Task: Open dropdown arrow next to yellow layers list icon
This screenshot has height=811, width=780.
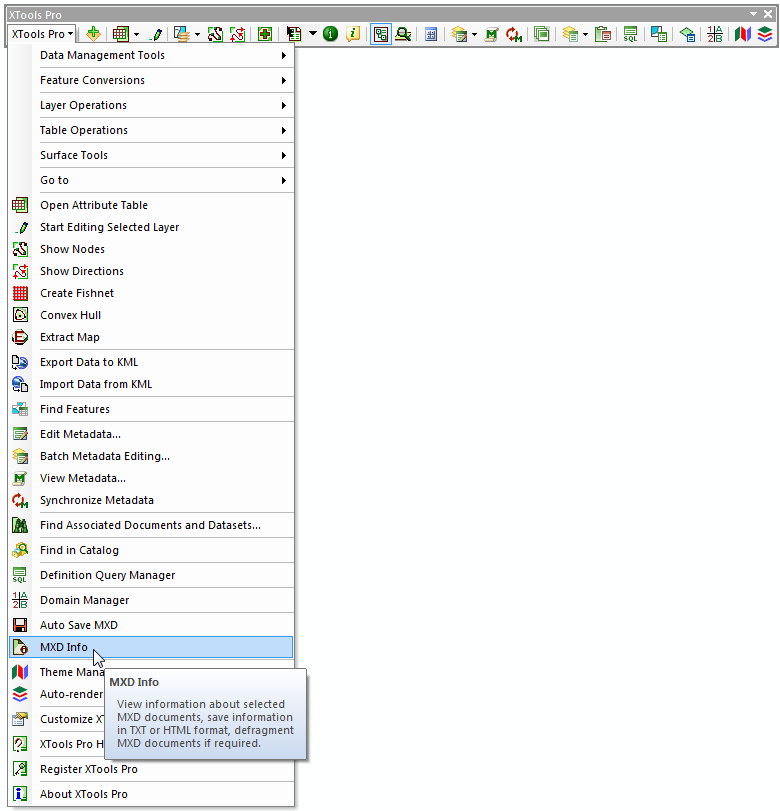Action: tap(586, 35)
